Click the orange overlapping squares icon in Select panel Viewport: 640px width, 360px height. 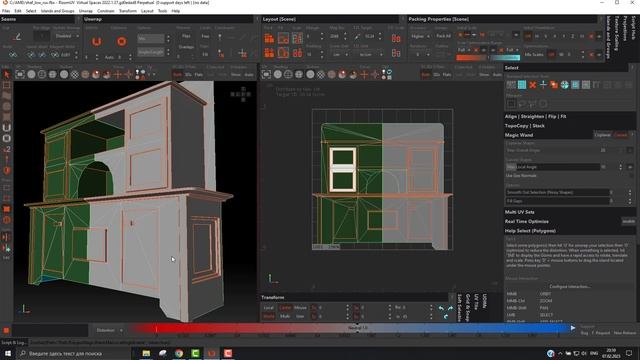click(x=554, y=85)
